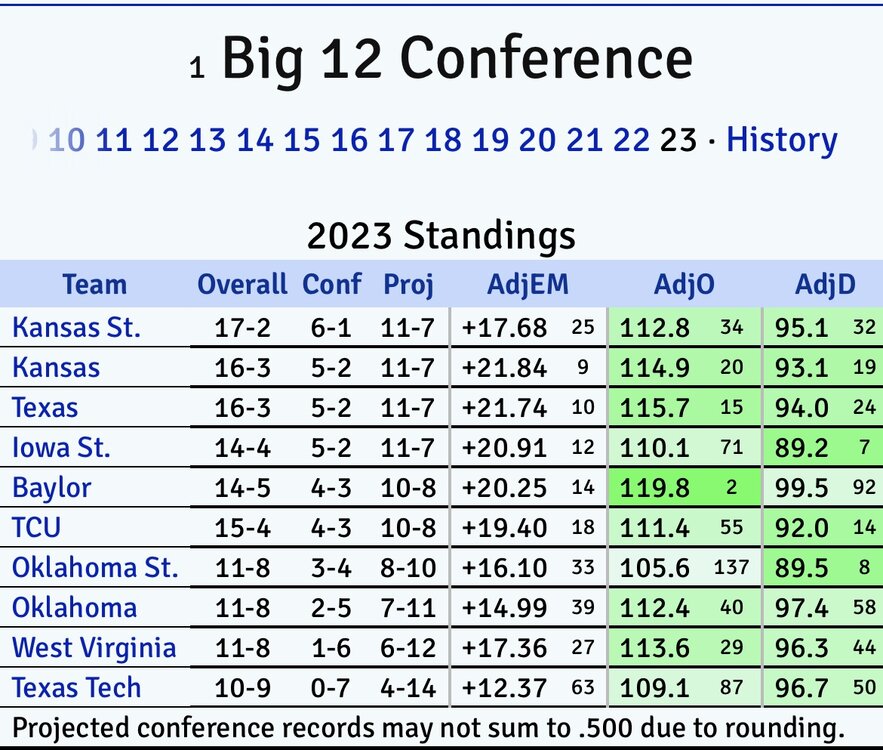The width and height of the screenshot is (883, 750).
Task: Open the Texas Tech team link
Action: coord(76,687)
